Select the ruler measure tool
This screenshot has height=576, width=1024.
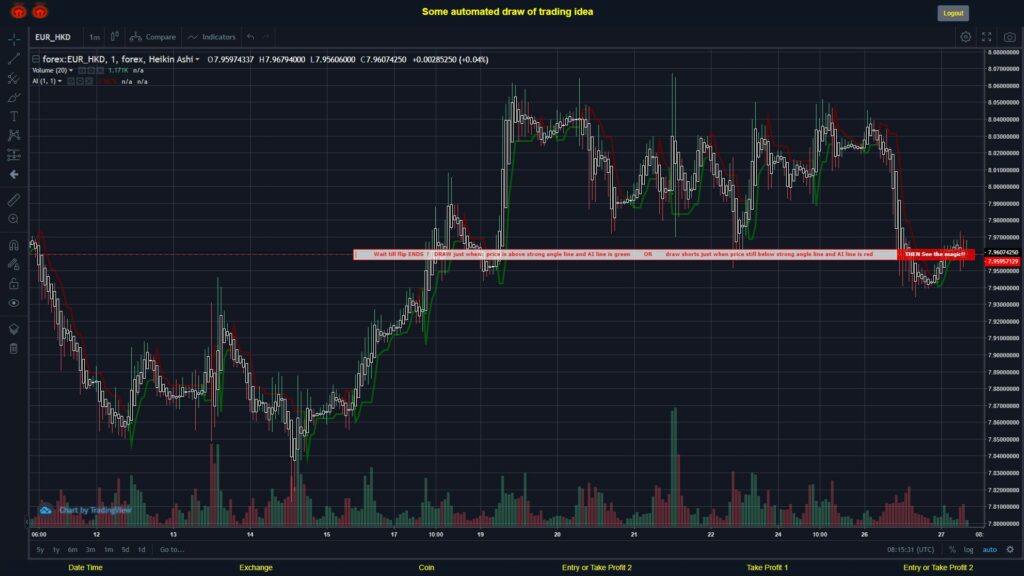point(14,200)
